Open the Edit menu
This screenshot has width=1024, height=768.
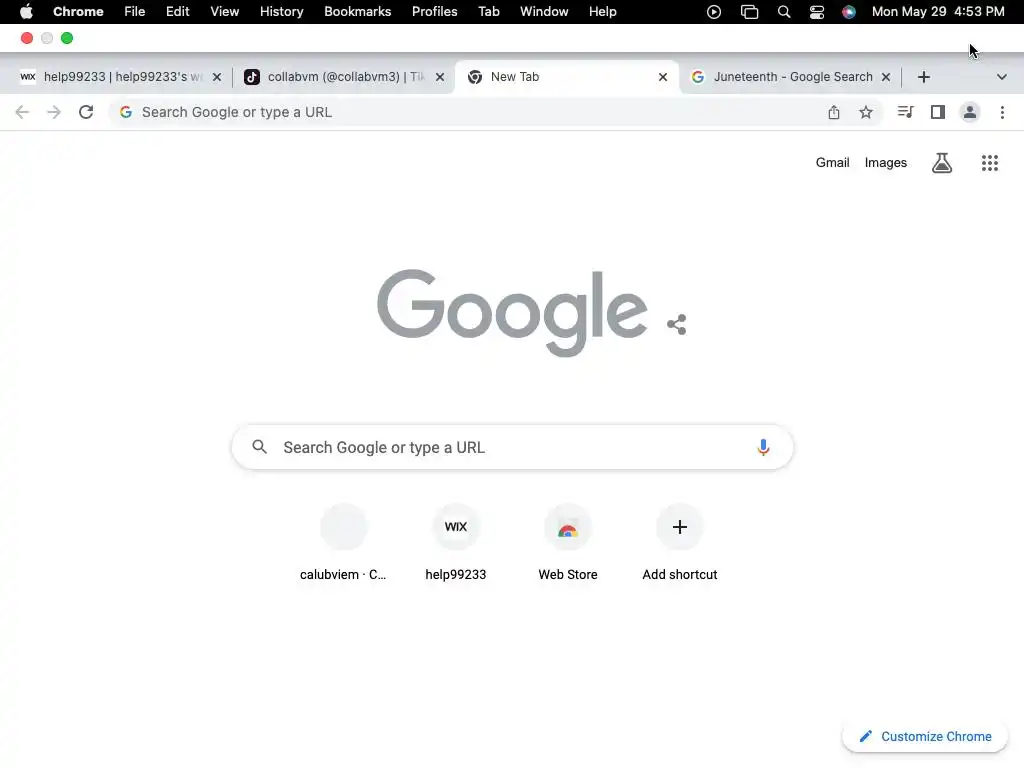[178, 12]
